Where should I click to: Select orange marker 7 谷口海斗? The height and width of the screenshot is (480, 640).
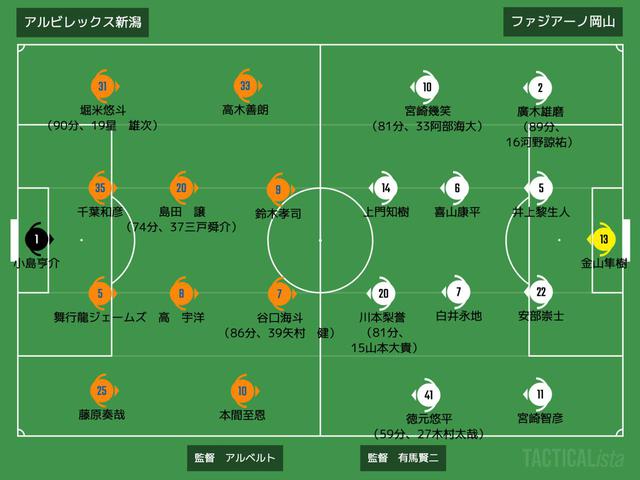(280, 293)
